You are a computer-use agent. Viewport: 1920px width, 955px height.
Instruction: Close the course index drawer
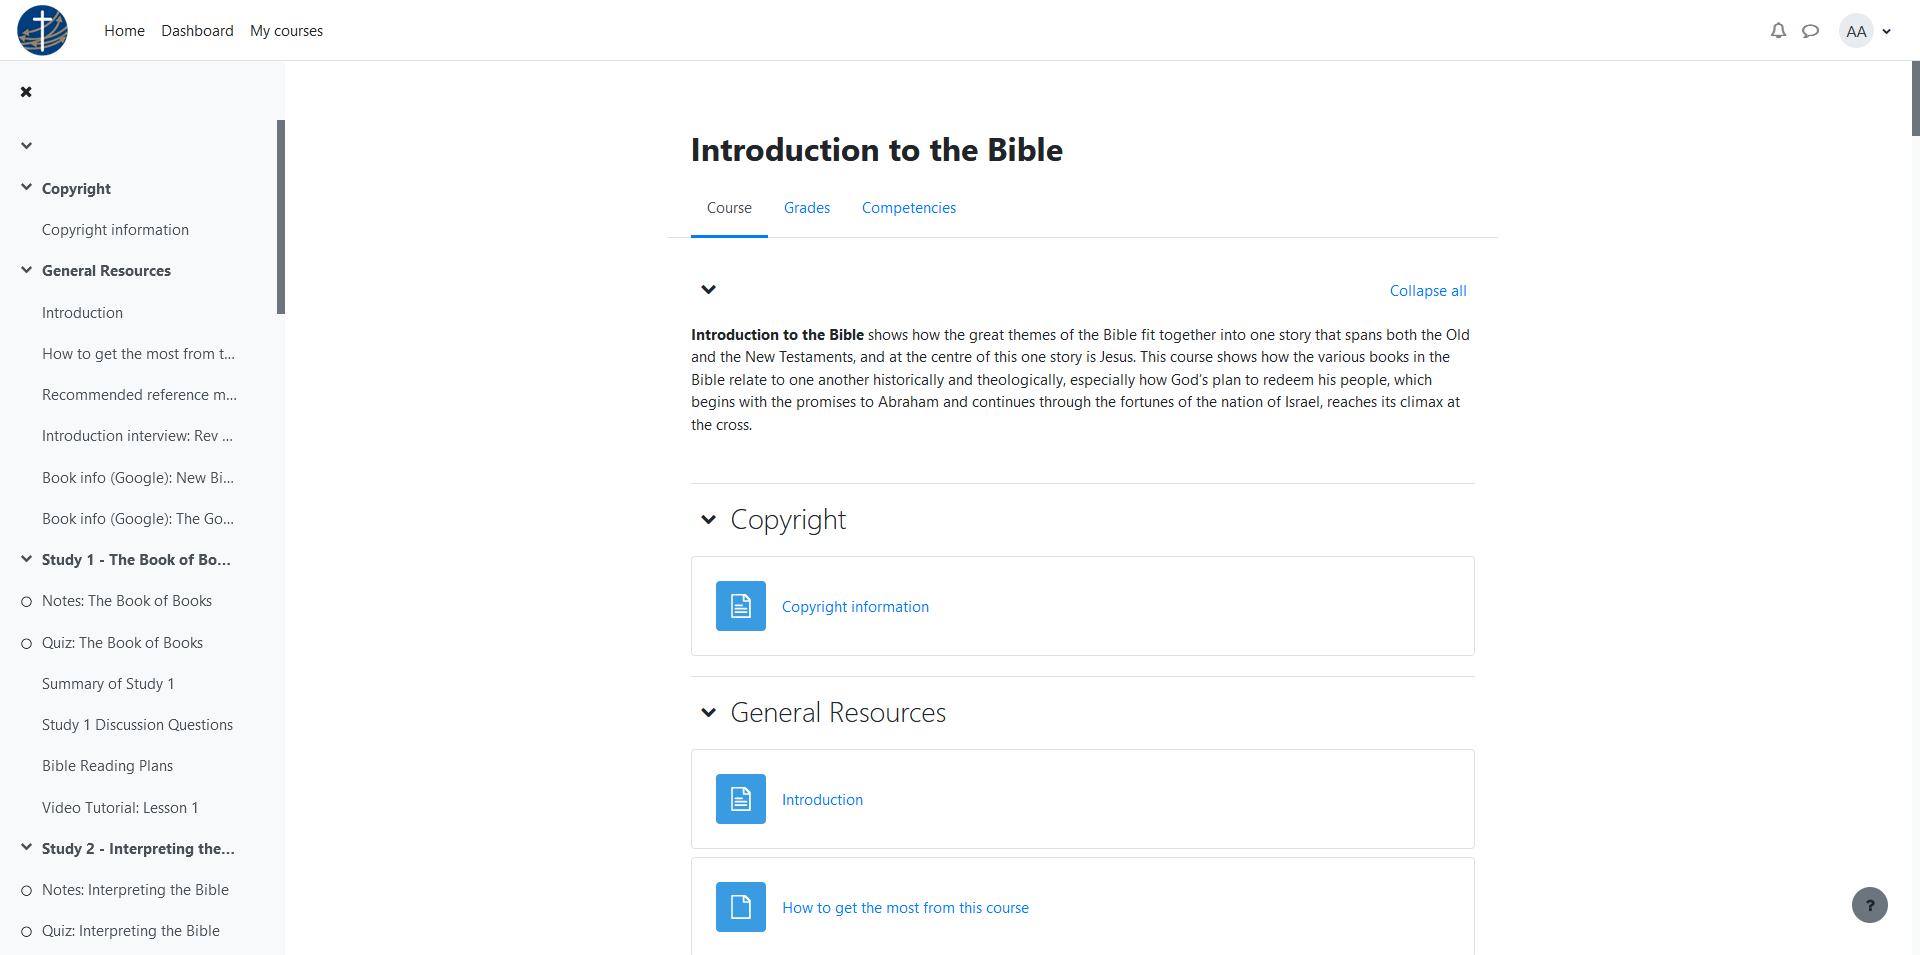[26, 92]
